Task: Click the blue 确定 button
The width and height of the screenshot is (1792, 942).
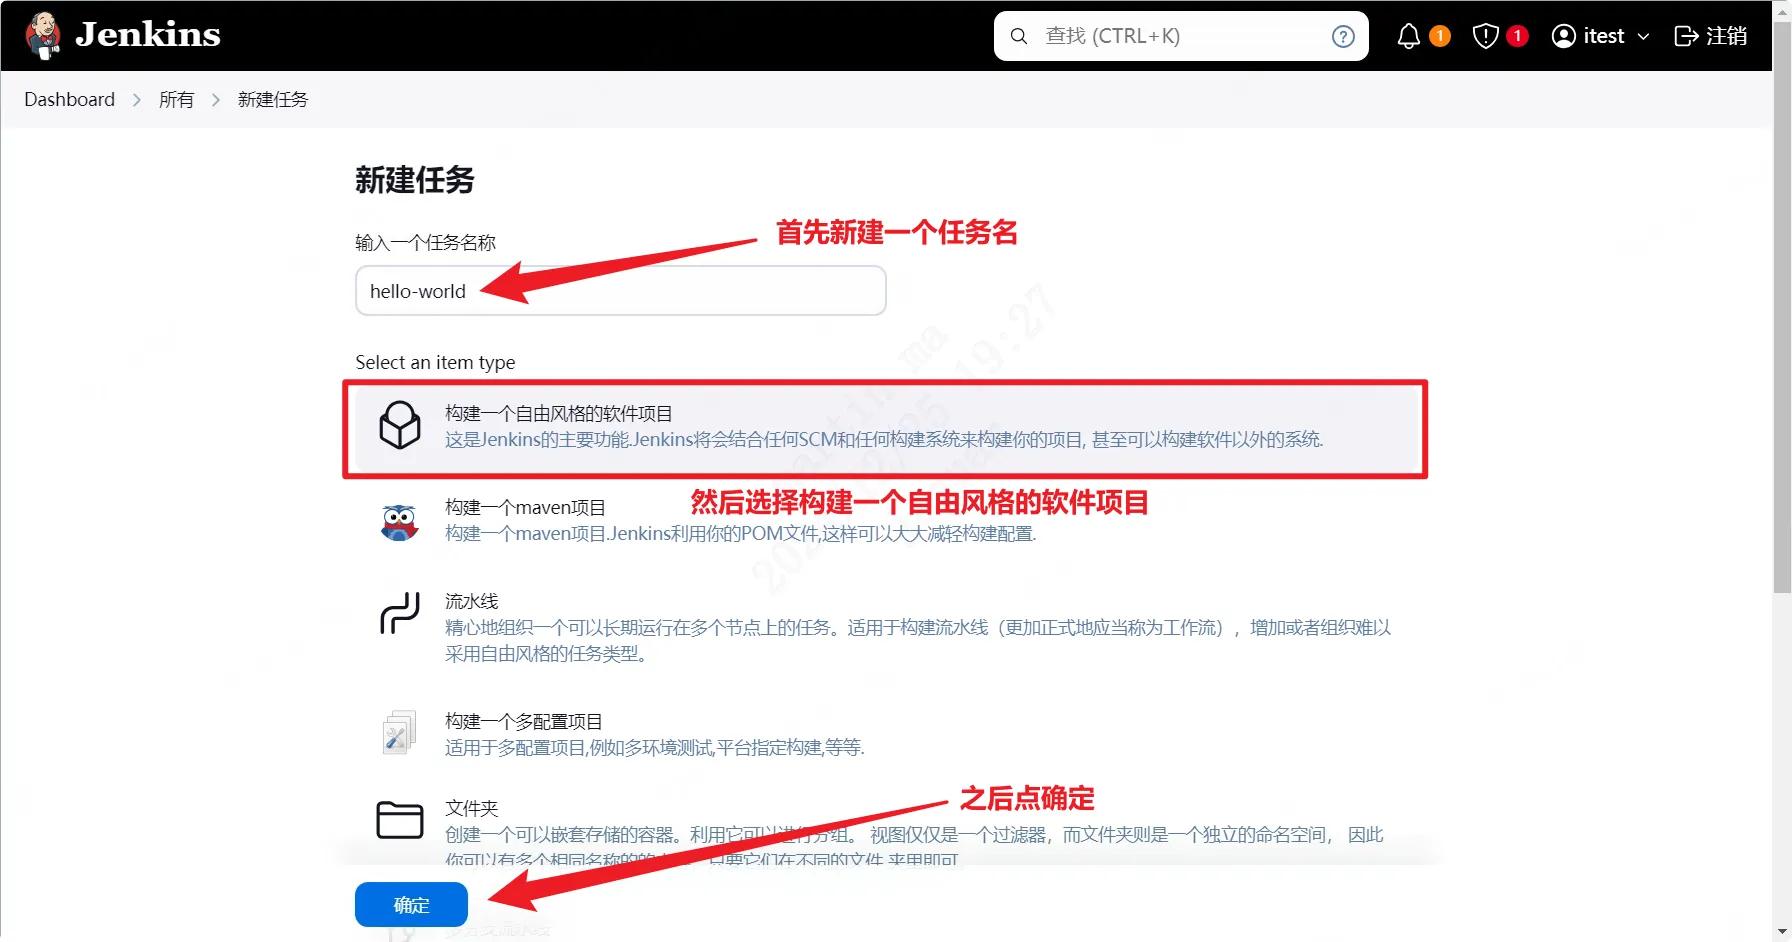Action: 411,905
